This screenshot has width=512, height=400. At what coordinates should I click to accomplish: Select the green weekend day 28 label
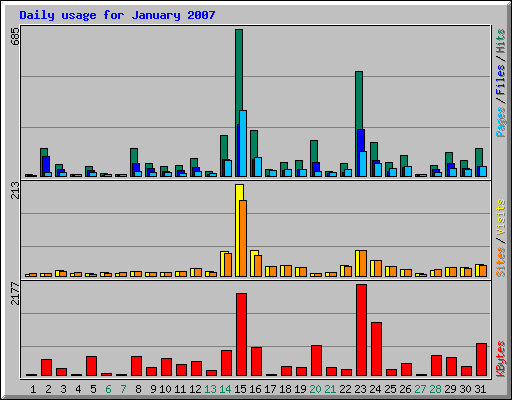[435, 389]
